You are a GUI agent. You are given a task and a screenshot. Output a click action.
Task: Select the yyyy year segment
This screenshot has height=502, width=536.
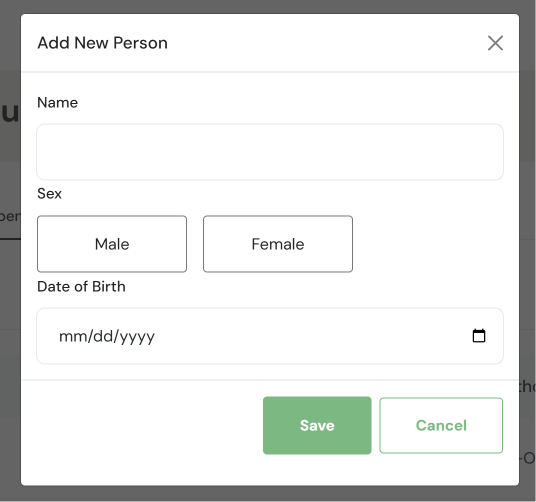pyautogui.click(x=137, y=337)
